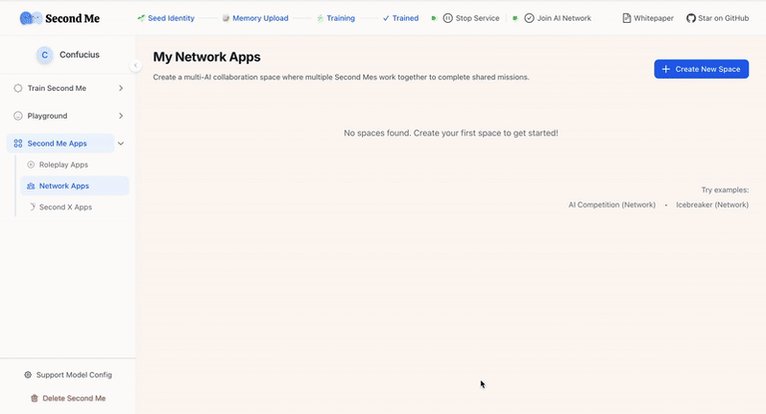Expand the Train Second Me chevron

point(121,88)
